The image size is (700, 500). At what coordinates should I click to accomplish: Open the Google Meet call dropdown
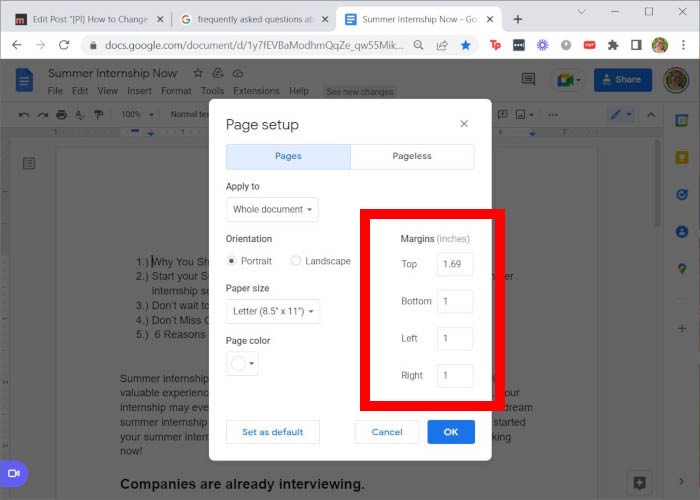click(x=568, y=80)
